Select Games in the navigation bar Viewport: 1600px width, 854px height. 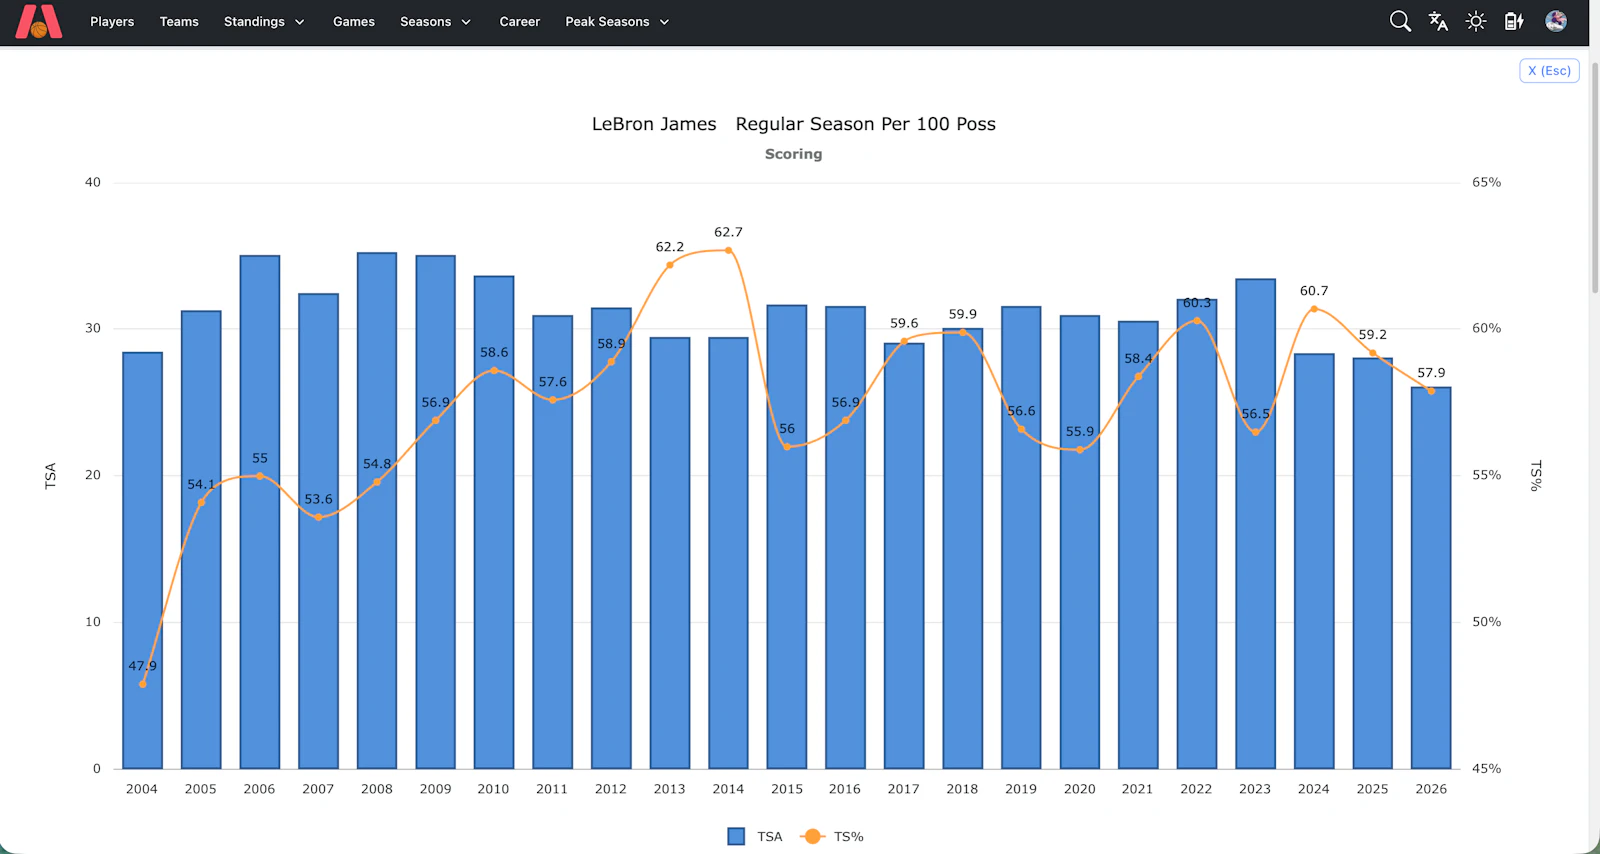(x=354, y=21)
